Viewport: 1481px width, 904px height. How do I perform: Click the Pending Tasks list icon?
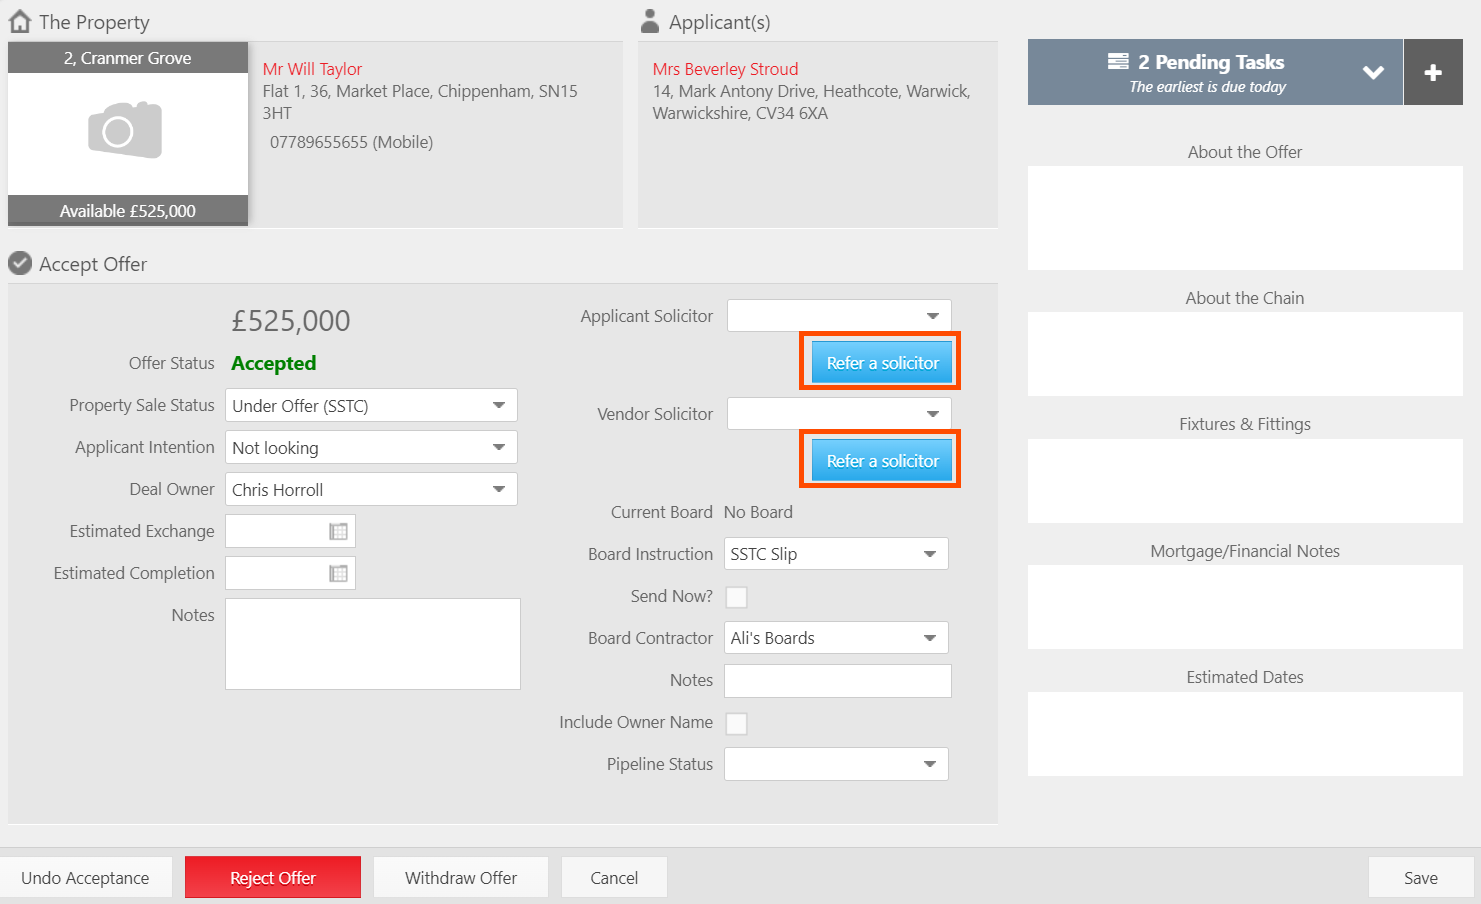pos(1118,61)
